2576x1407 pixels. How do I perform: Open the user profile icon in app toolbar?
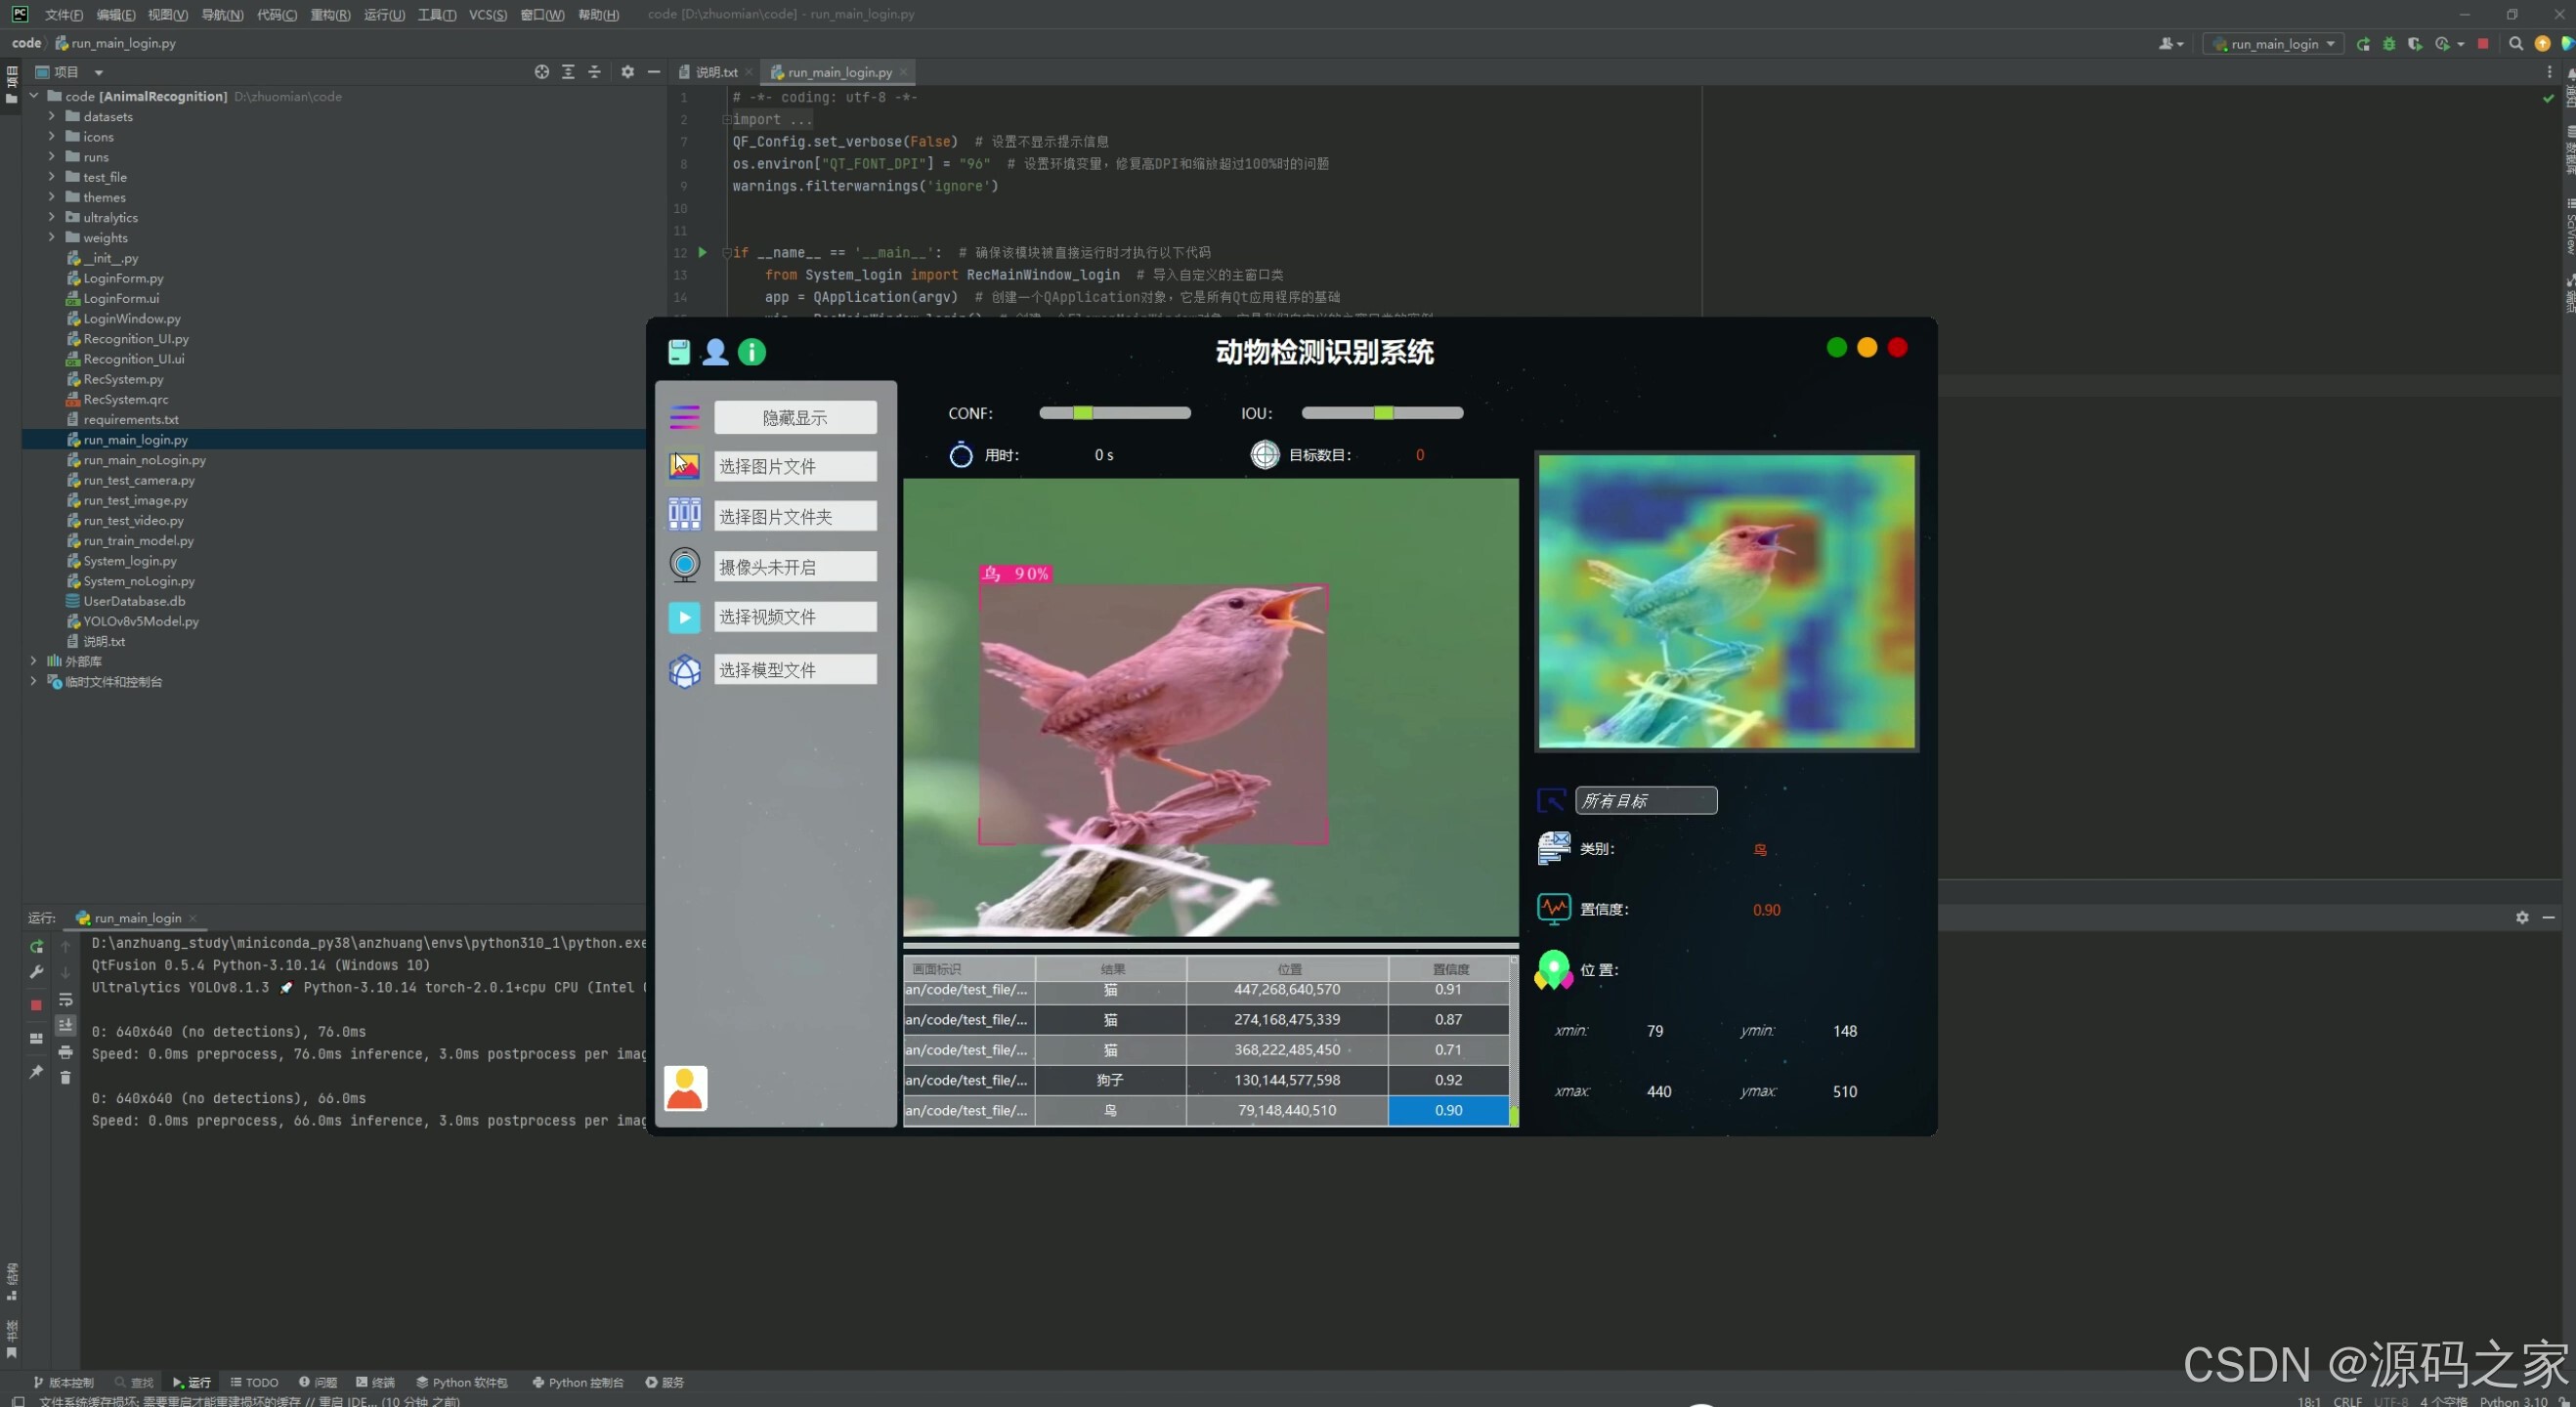[715, 351]
